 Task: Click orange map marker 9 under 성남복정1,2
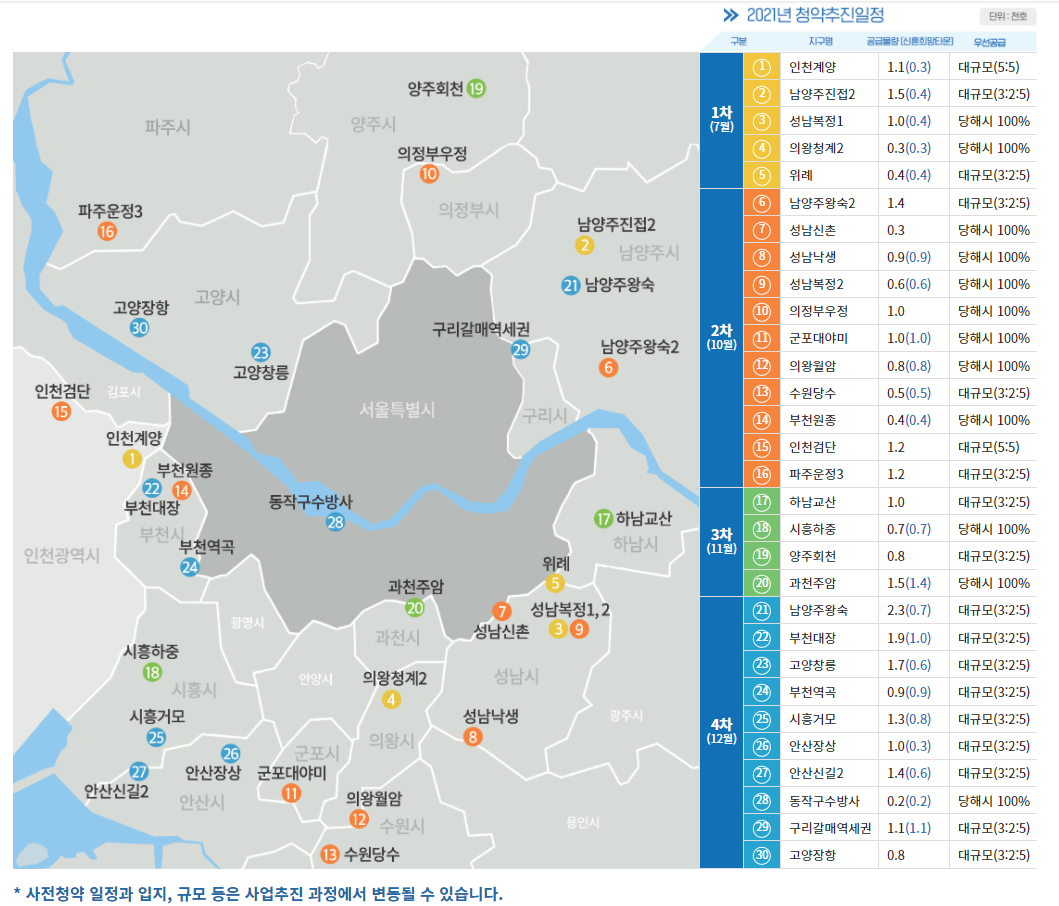pyautogui.click(x=579, y=629)
